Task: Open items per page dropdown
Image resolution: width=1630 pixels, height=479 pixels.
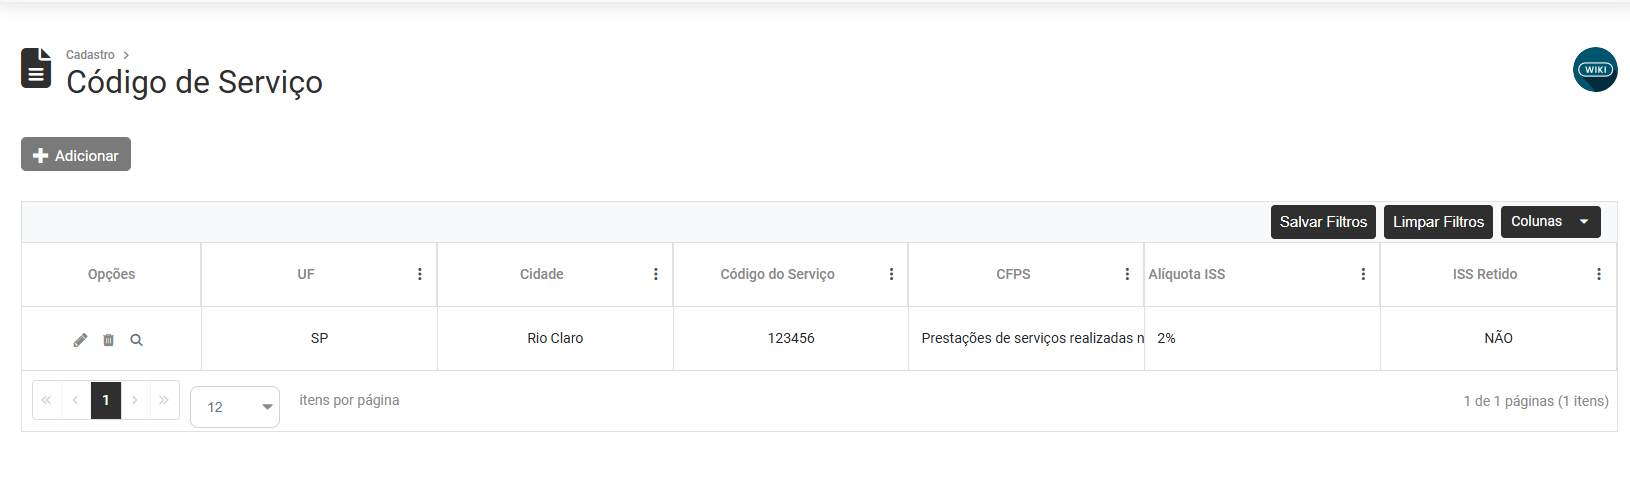Action: tap(235, 407)
